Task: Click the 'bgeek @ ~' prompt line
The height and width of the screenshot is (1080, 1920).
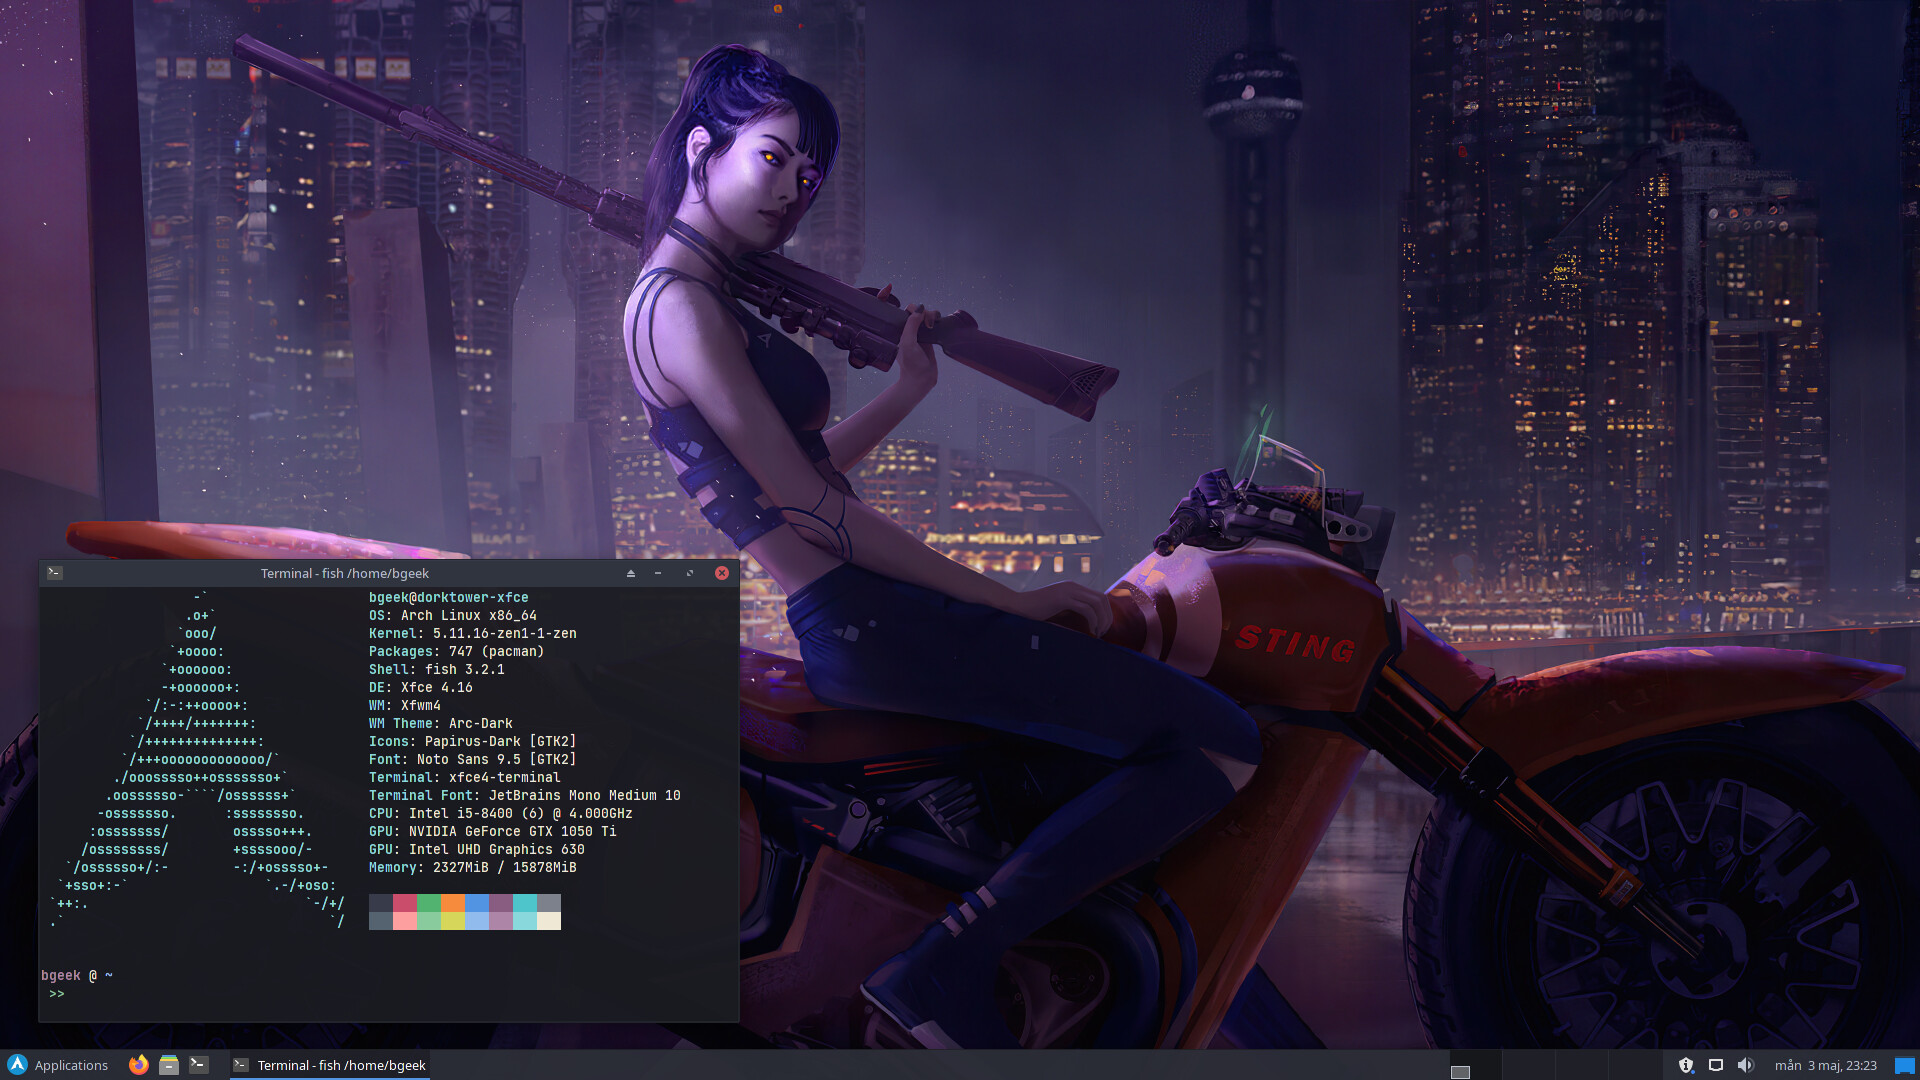Action: (x=77, y=975)
